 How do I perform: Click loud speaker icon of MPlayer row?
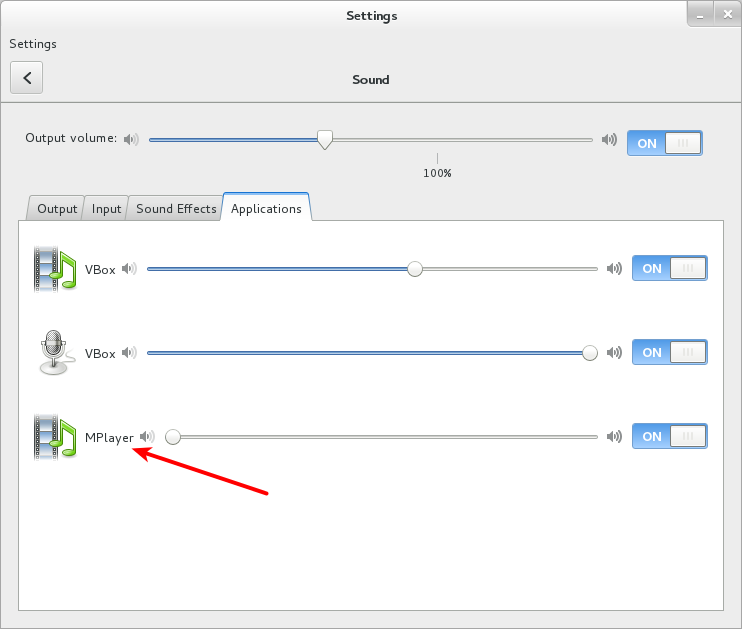coord(614,436)
